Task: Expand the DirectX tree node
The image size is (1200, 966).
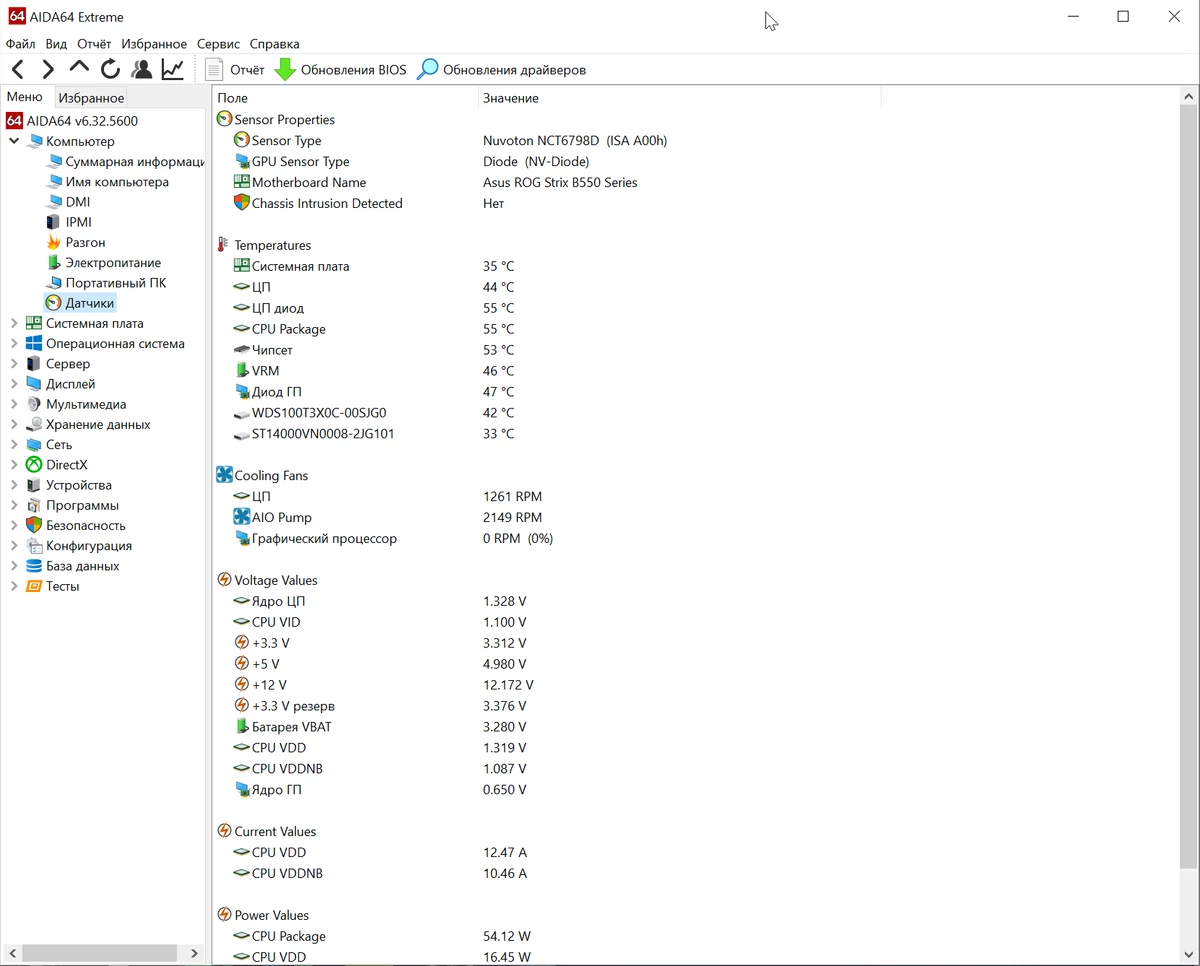Action: pyautogui.click(x=14, y=465)
